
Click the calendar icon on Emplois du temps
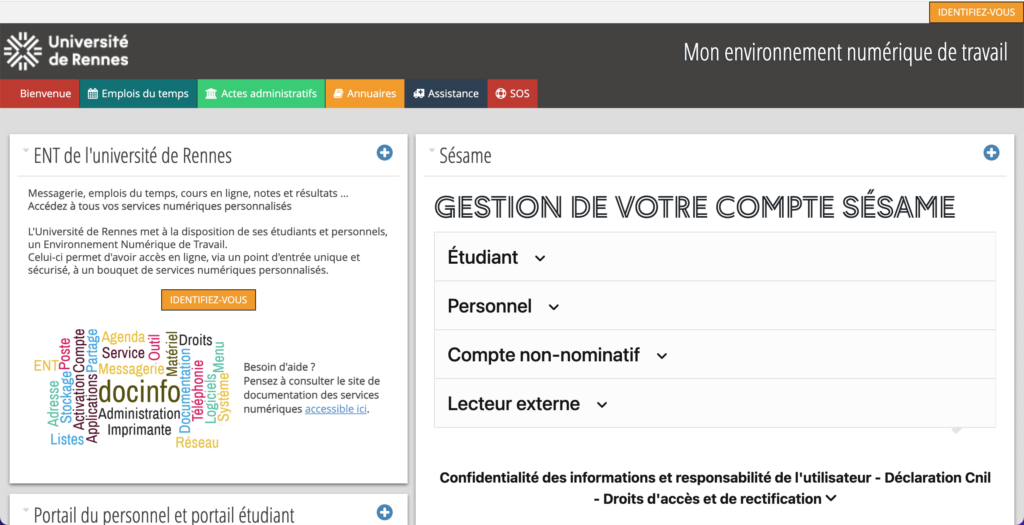tap(93, 93)
